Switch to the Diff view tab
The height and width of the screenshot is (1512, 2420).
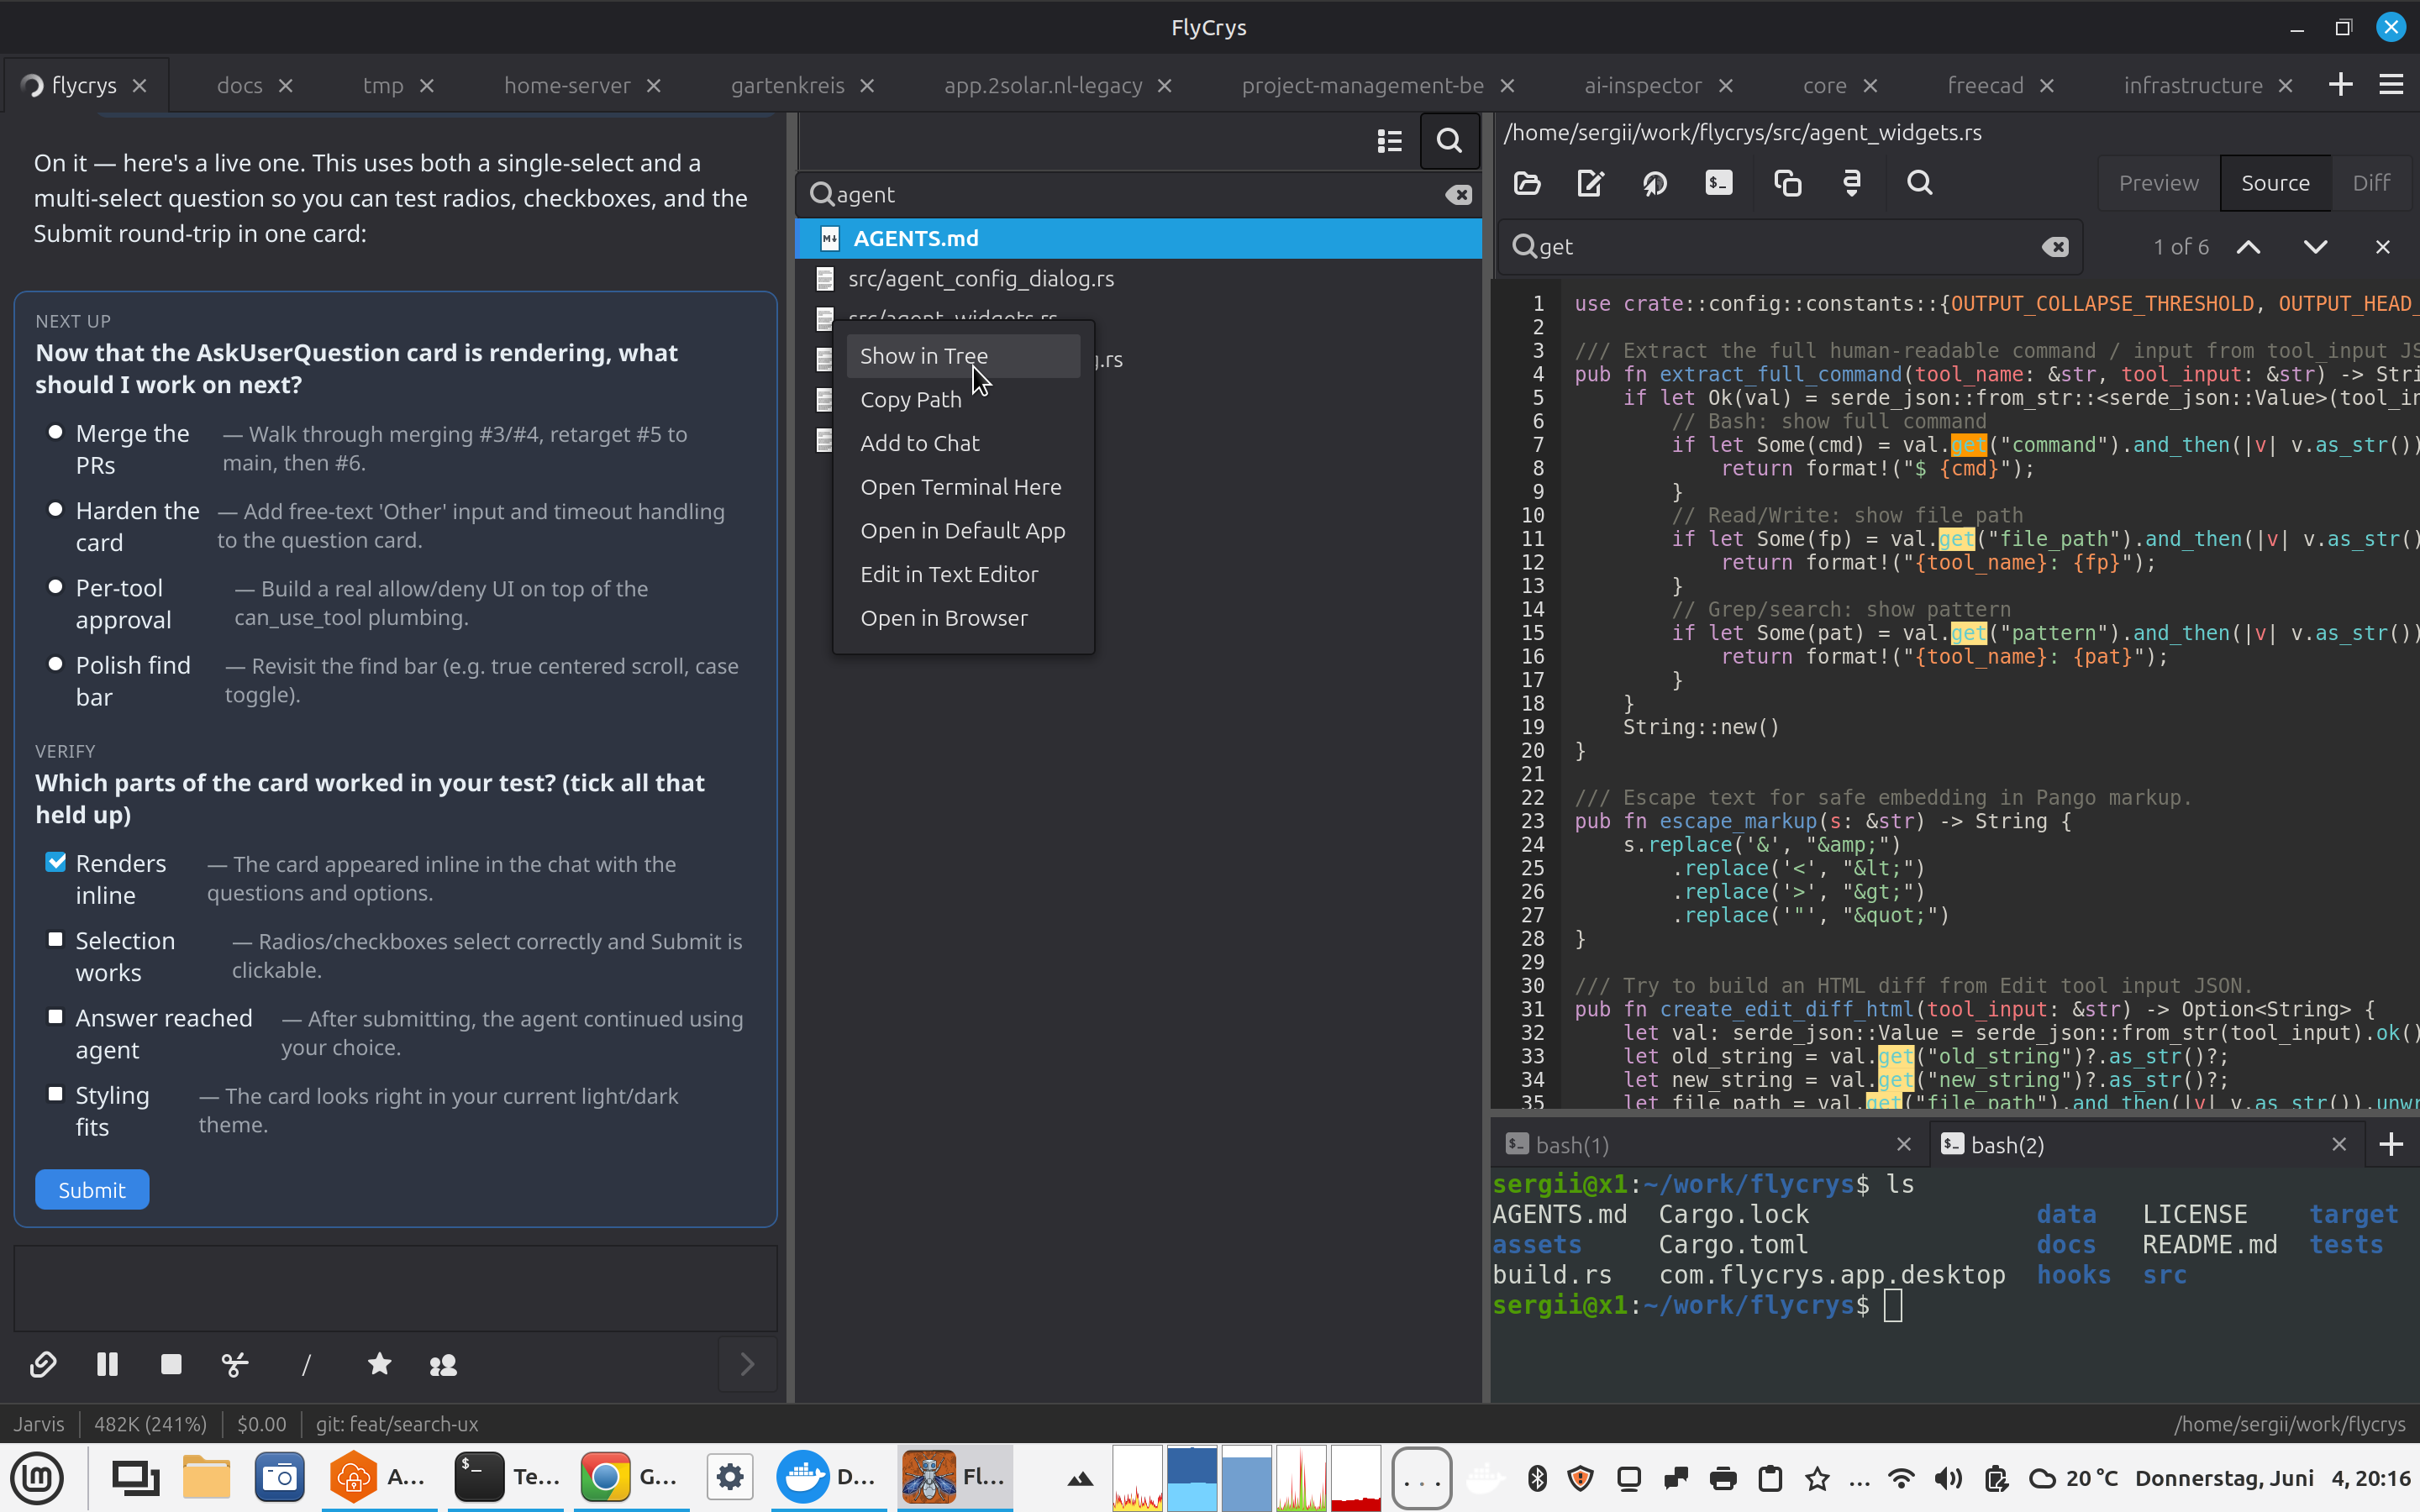[2371, 183]
